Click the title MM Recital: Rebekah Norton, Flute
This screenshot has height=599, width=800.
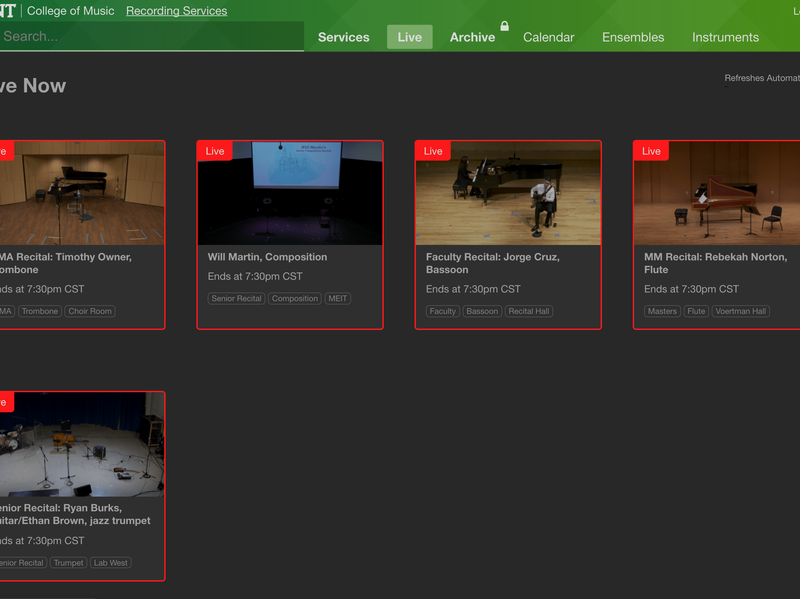[715, 263]
